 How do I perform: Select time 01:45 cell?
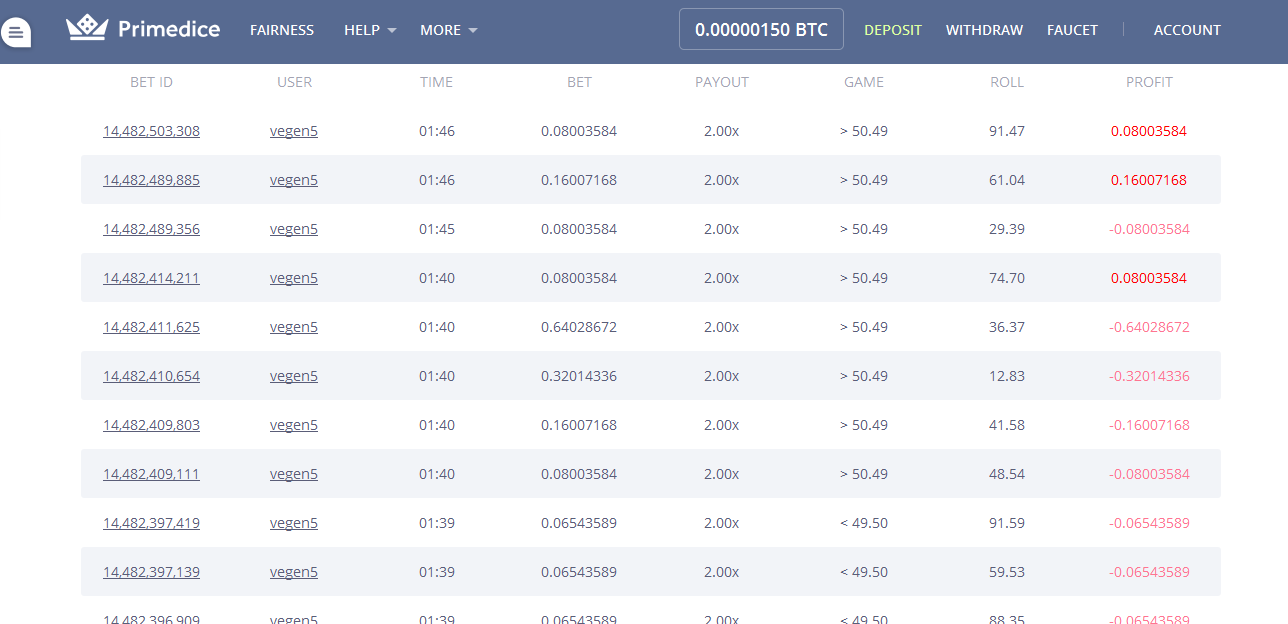click(x=437, y=229)
